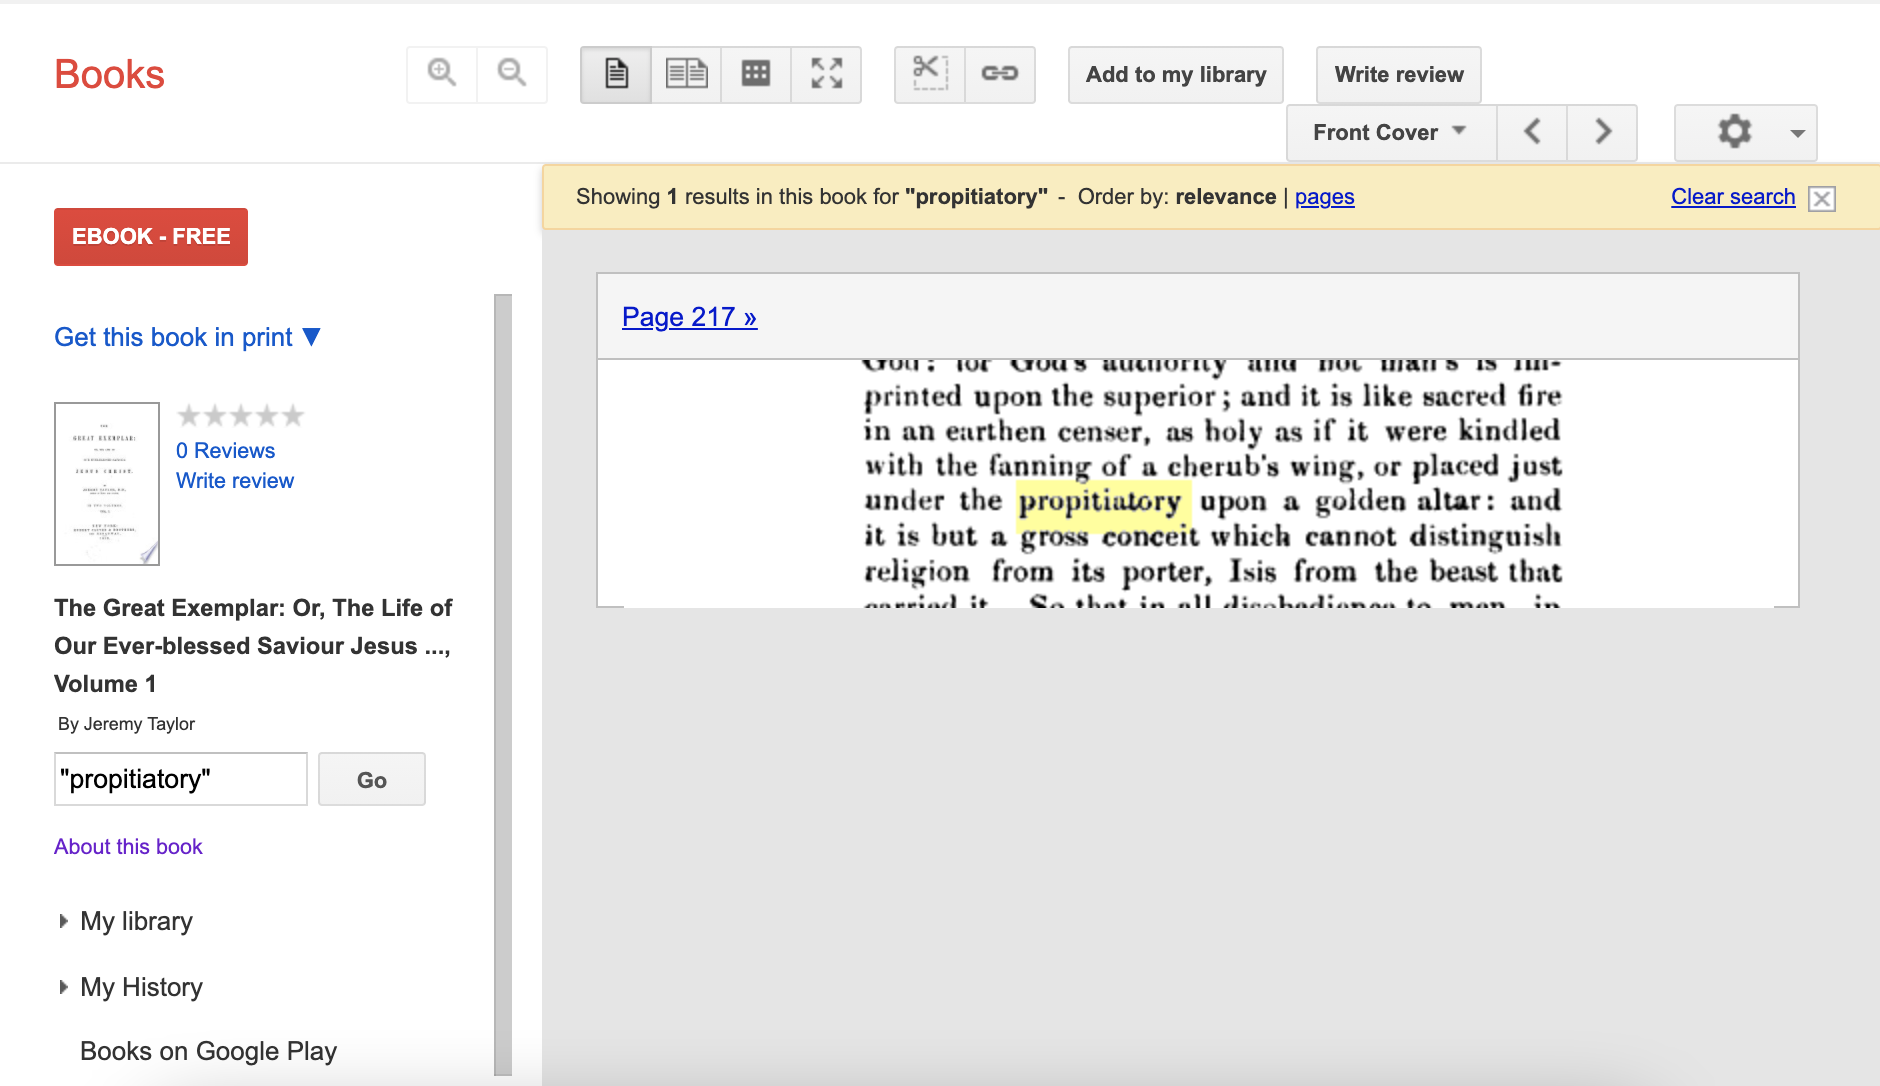Click the Clear search link
1880x1086 pixels.
(1733, 197)
